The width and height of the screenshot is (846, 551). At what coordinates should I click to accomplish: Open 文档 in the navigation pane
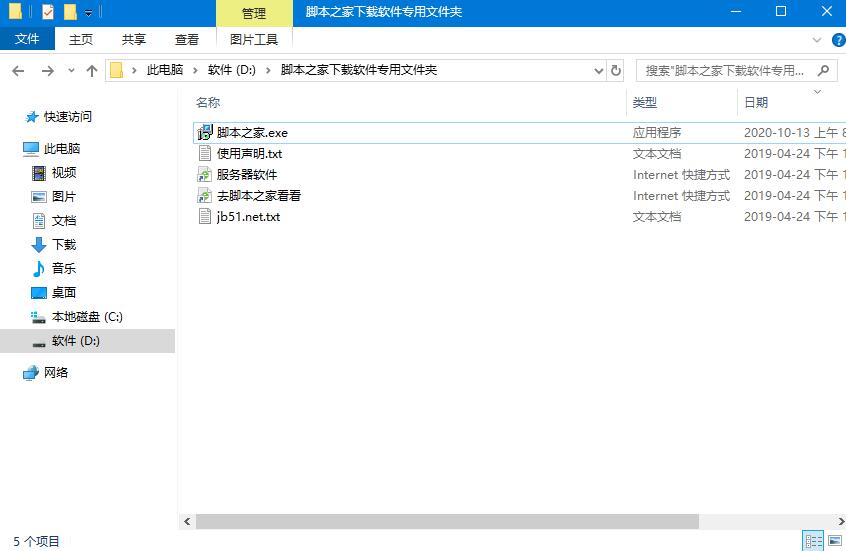64,221
